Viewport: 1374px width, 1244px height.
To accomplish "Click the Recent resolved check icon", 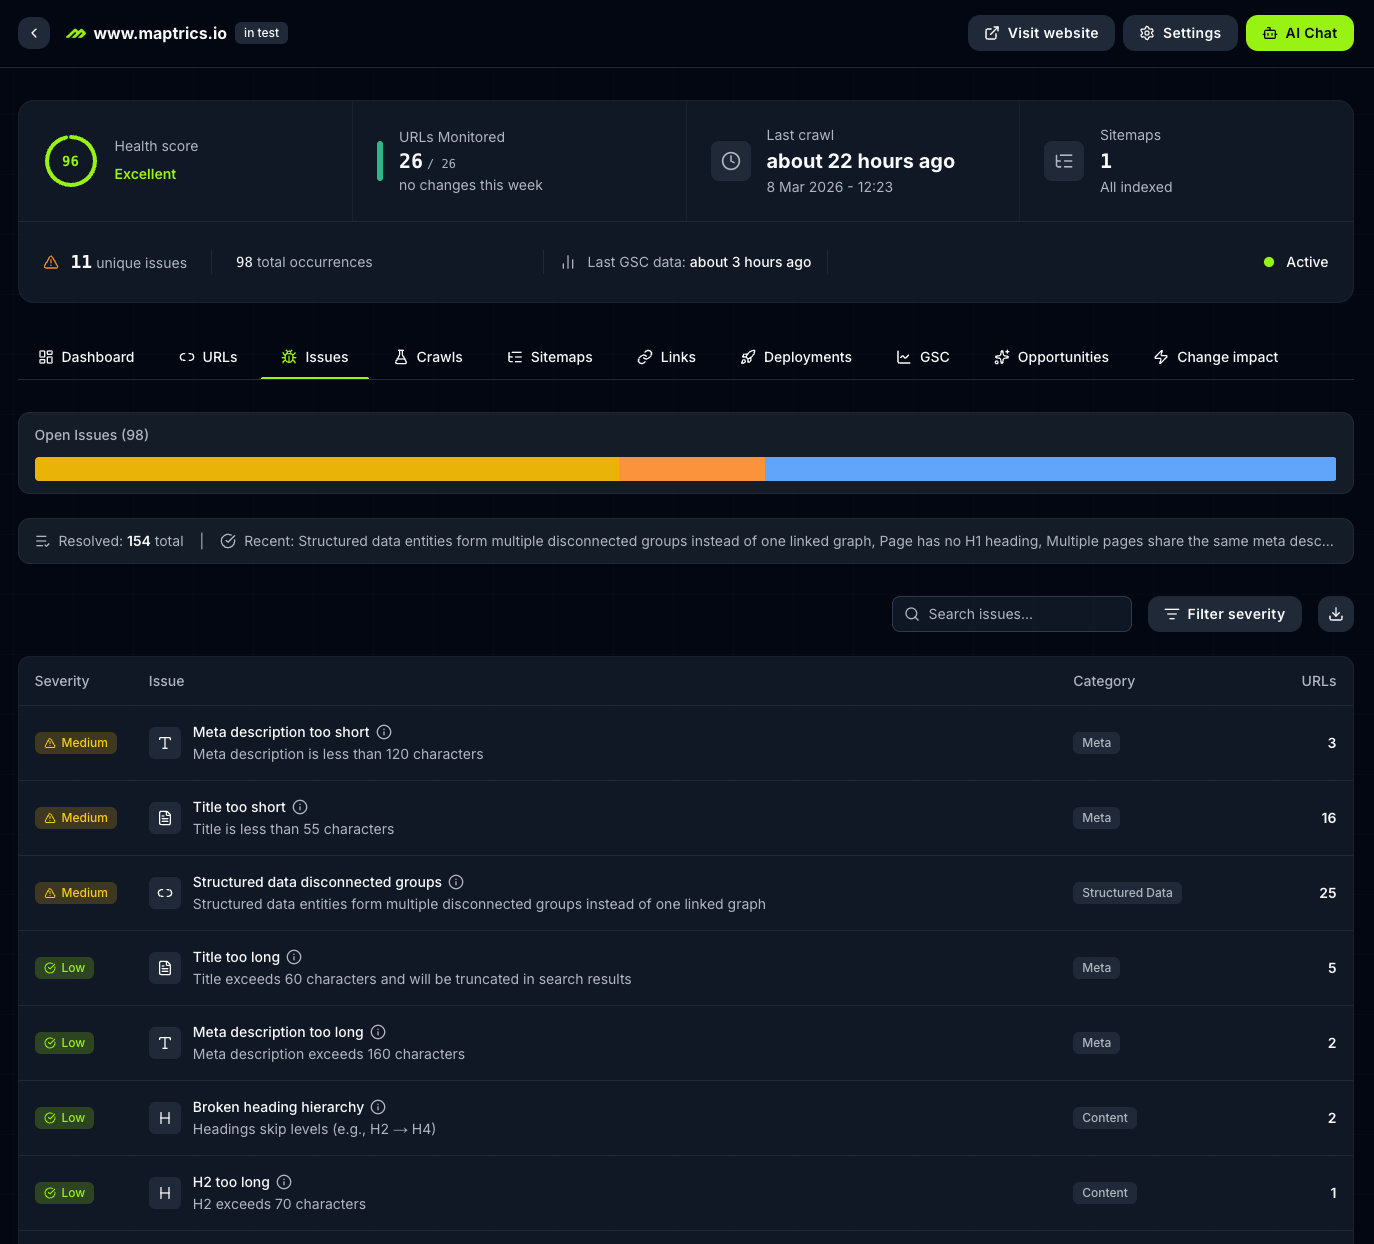I will point(228,541).
